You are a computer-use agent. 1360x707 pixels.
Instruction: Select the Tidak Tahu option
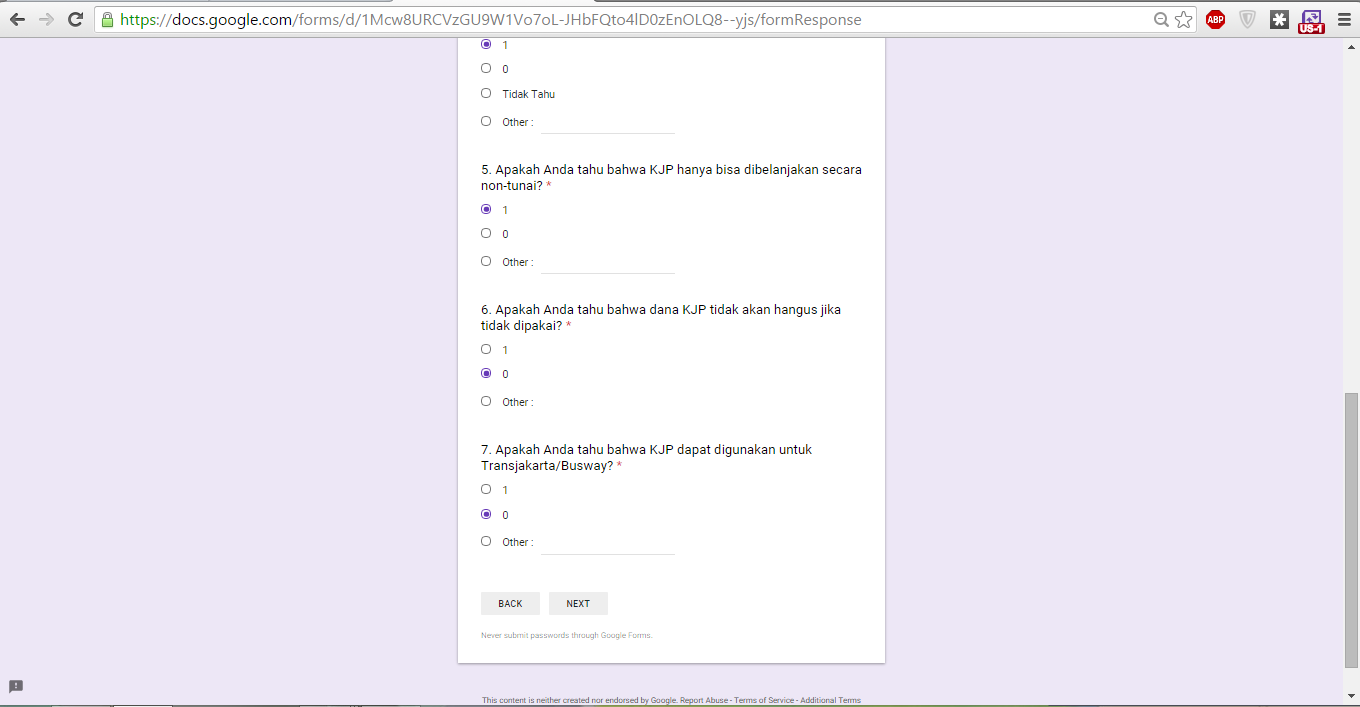(x=486, y=93)
